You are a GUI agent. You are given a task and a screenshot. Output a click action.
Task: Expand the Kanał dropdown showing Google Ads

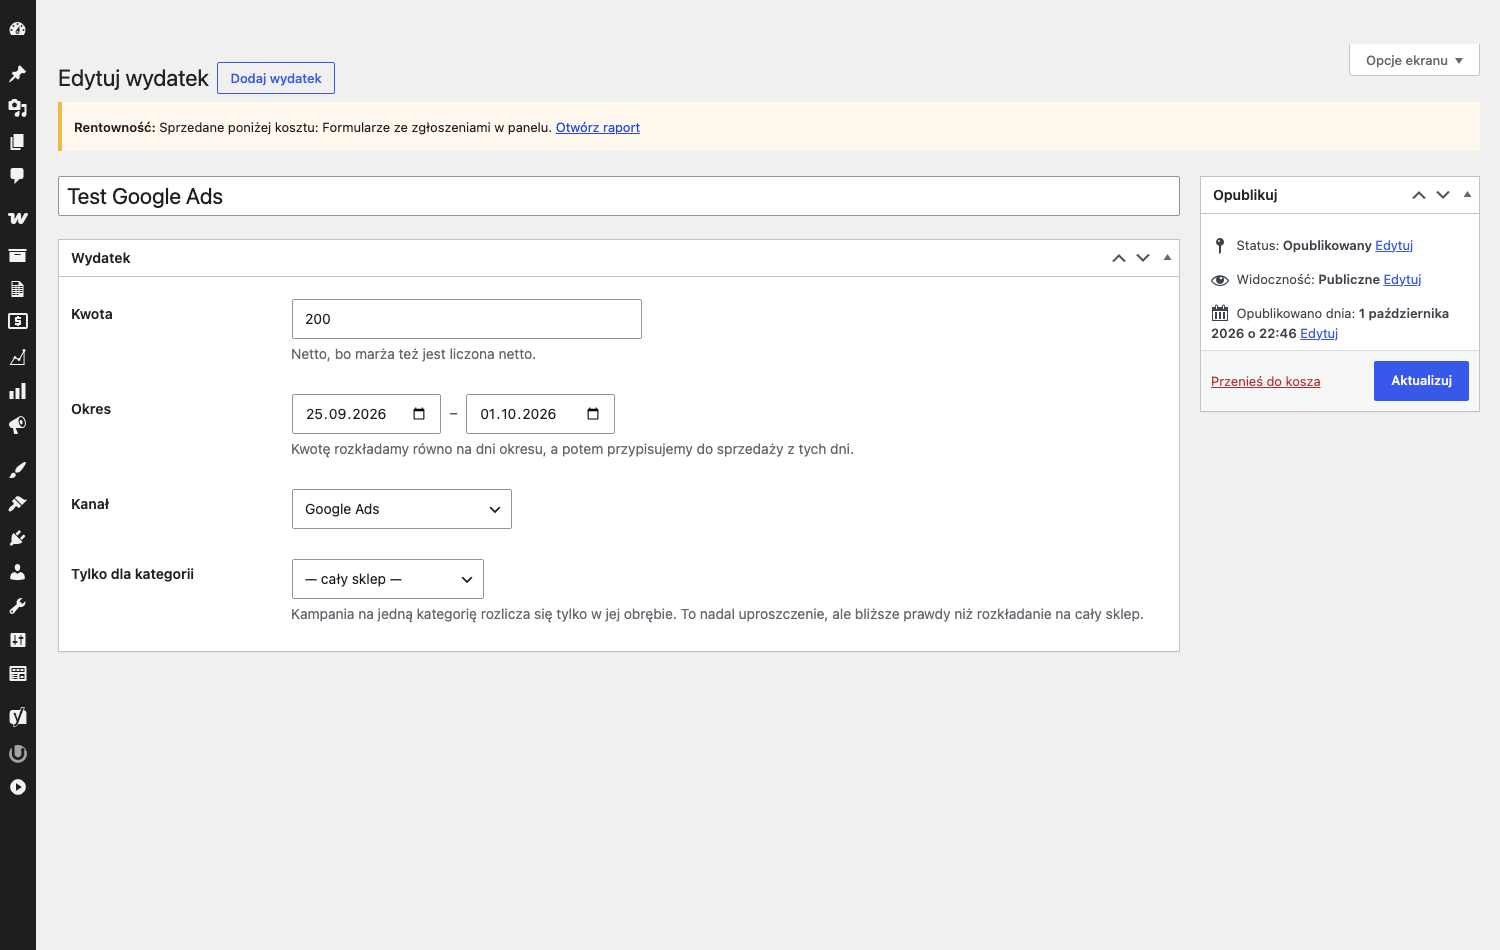tap(401, 509)
